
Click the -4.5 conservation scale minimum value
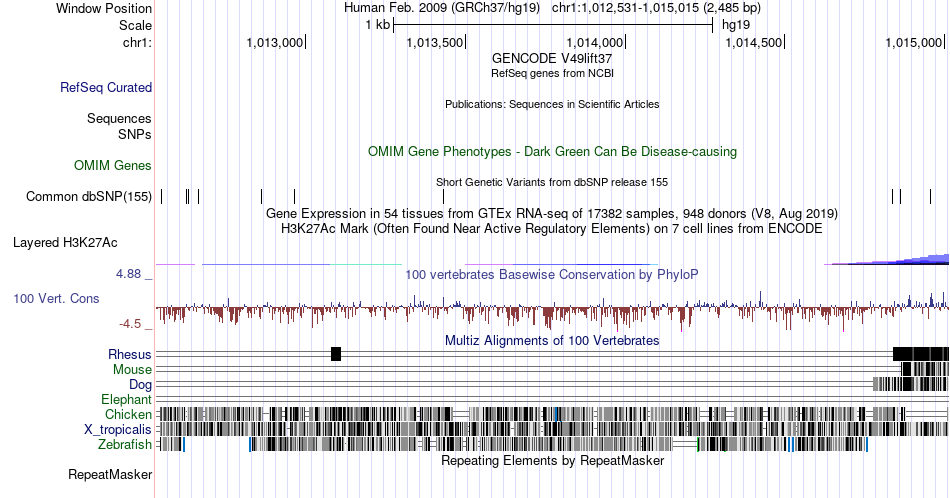(130, 324)
